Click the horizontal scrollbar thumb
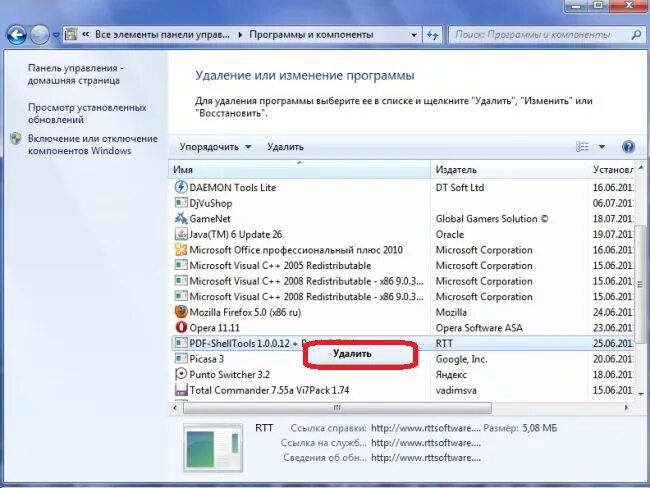The image size is (650, 488). point(337,408)
